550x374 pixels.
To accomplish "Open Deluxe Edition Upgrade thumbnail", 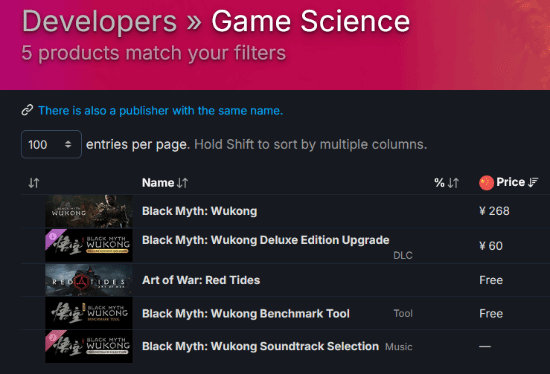I will tap(89, 245).
